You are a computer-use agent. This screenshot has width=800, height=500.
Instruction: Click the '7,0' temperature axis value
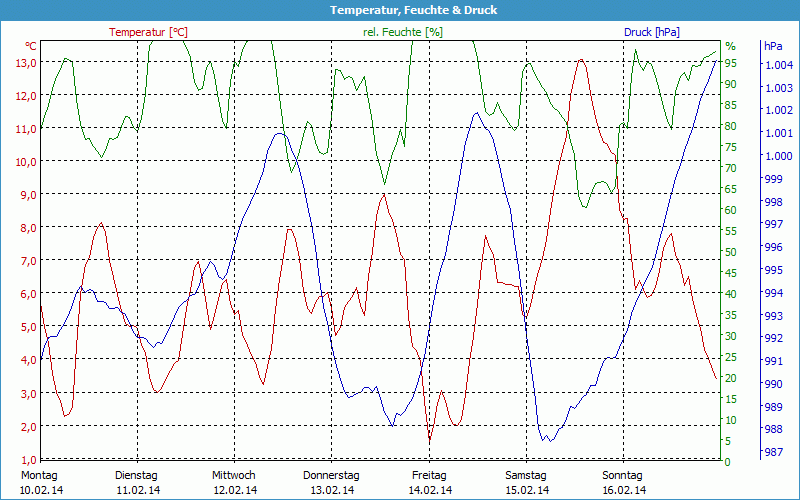(28, 261)
